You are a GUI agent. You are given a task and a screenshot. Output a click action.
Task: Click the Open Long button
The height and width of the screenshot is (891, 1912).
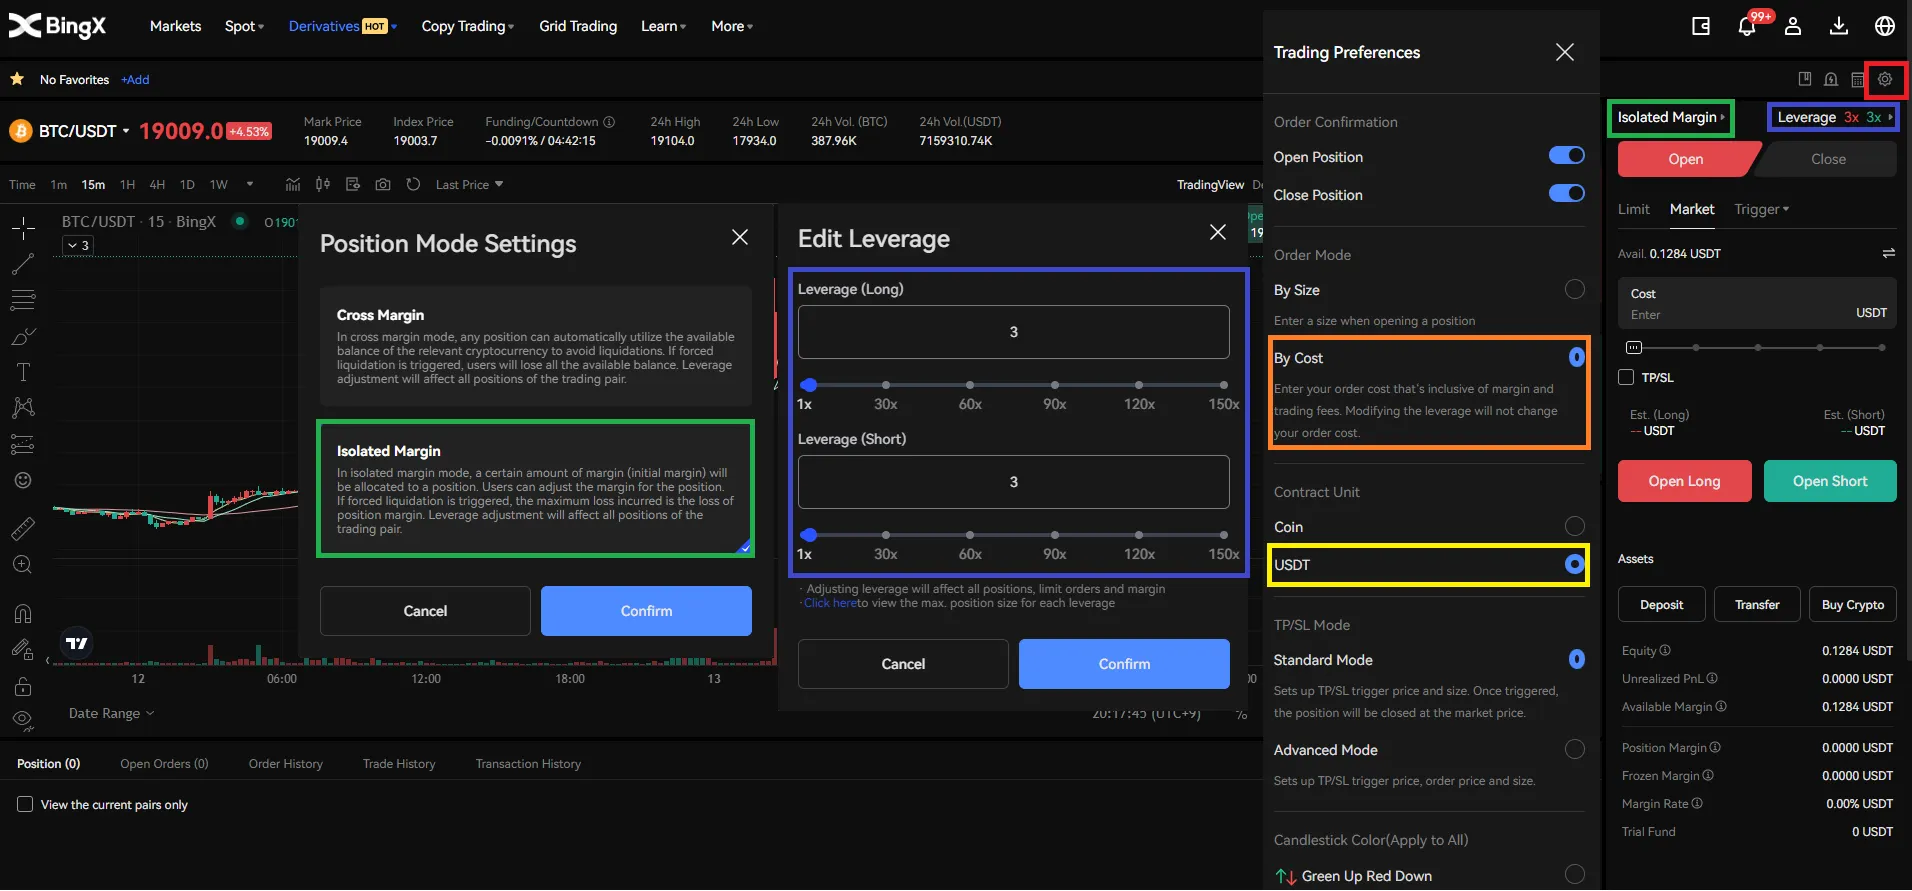[1684, 481]
